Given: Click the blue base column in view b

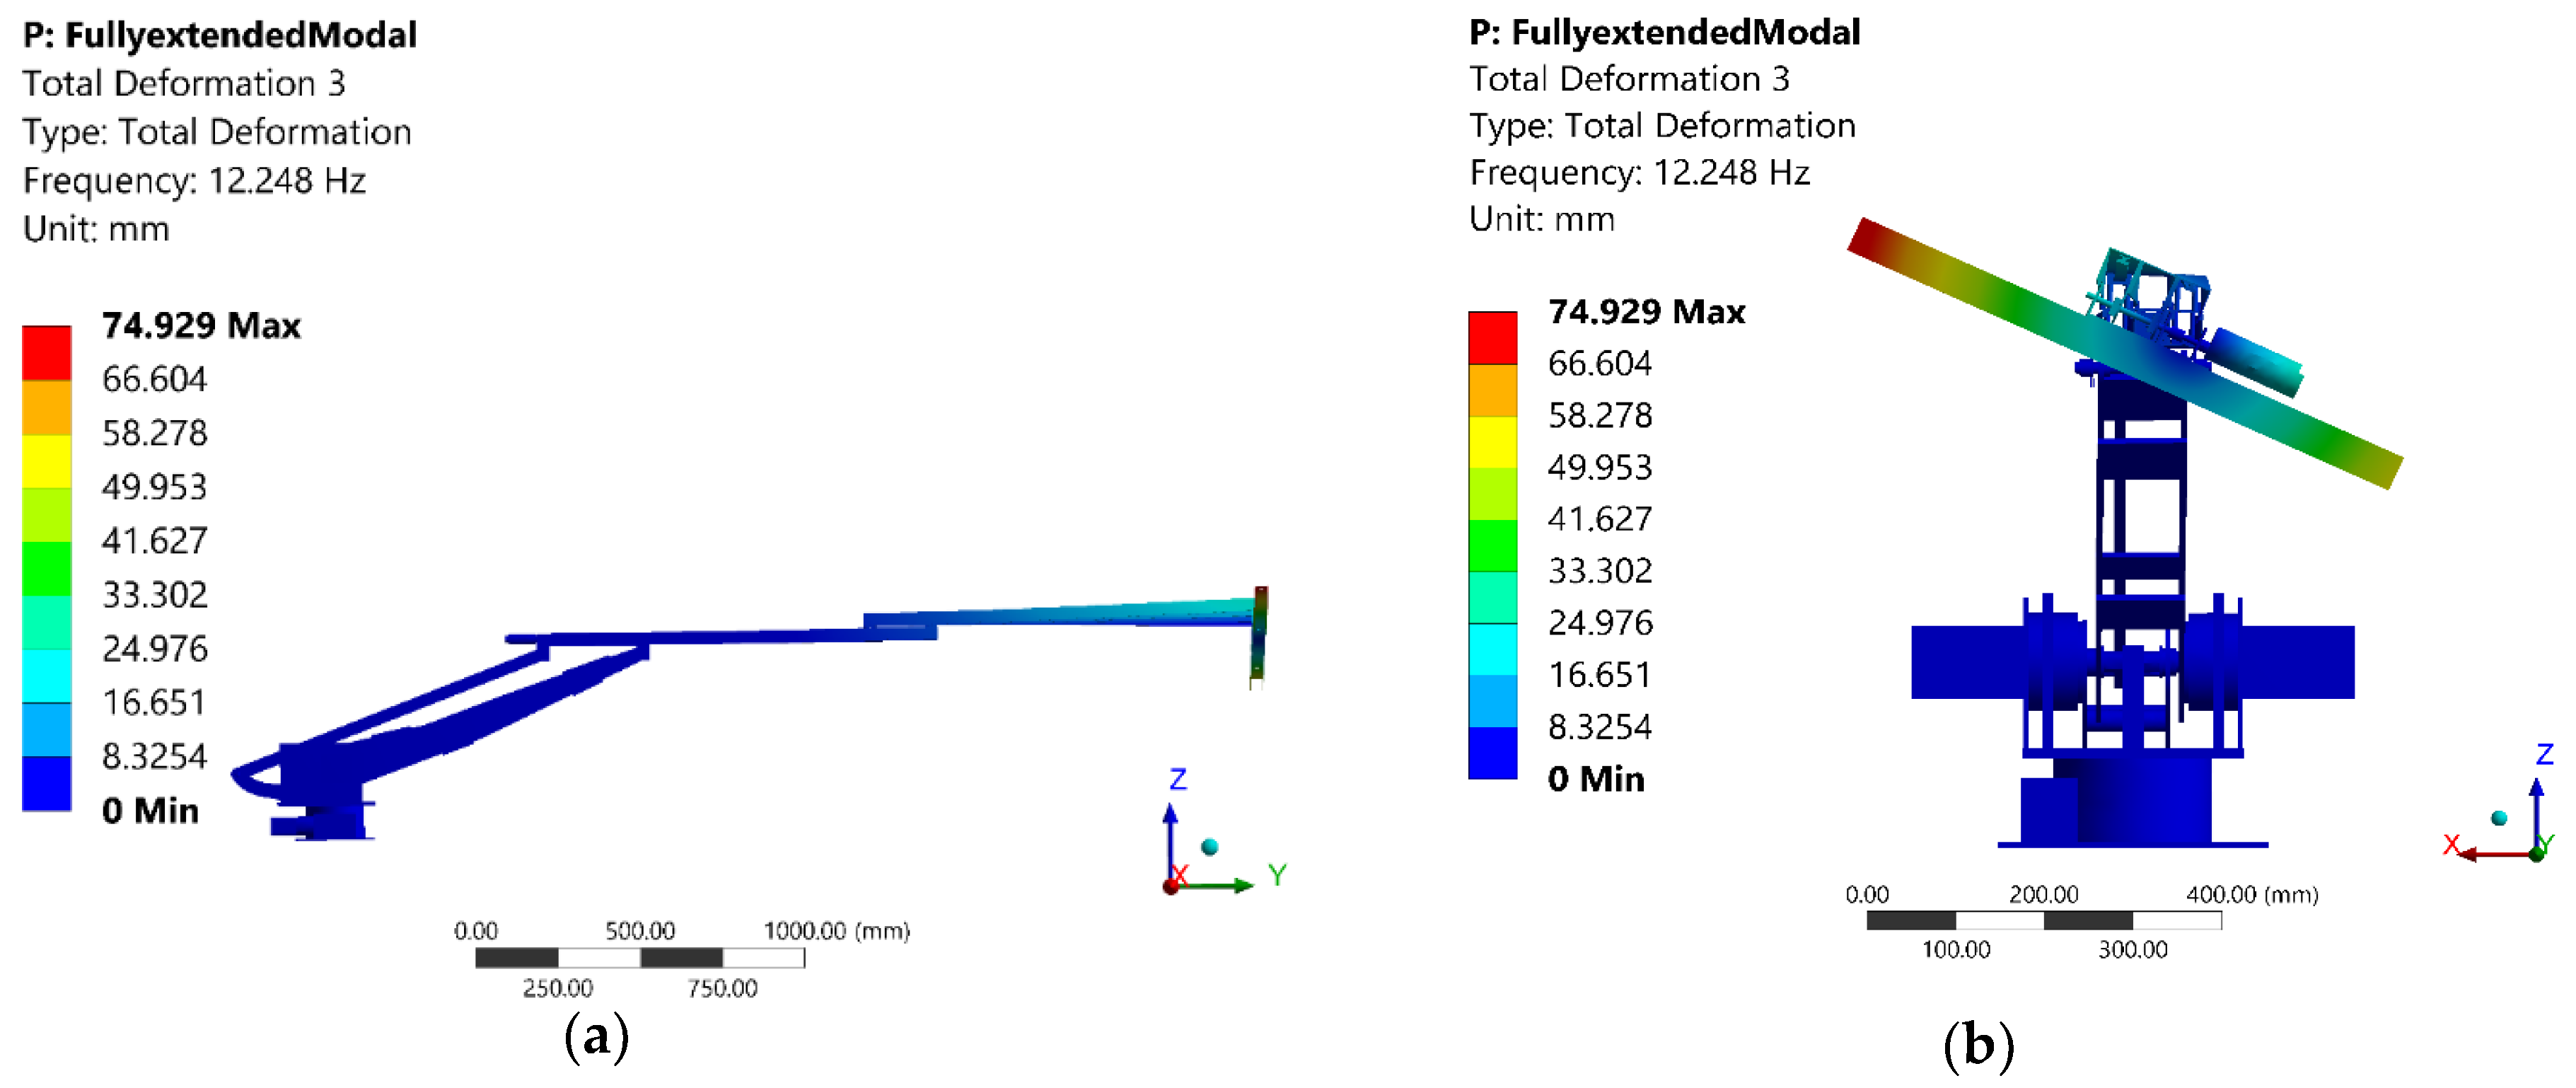Looking at the screenshot, I should 2145,800.
